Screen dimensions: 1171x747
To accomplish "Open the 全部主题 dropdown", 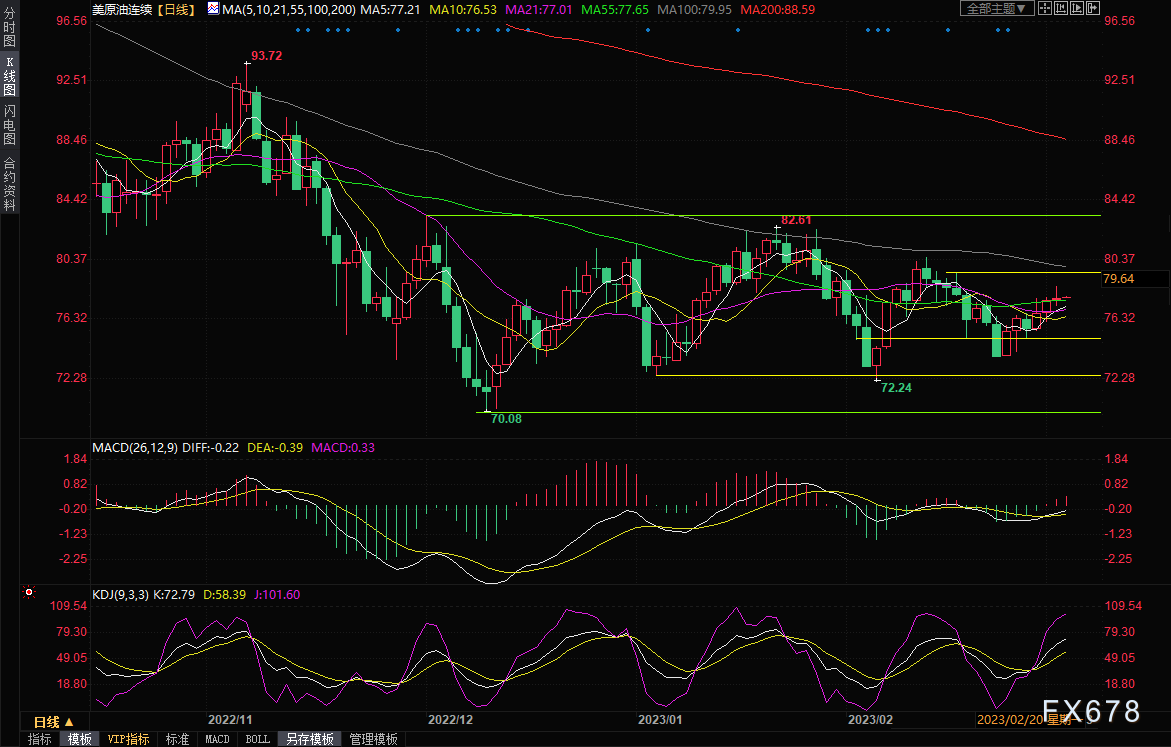I will (998, 8).
